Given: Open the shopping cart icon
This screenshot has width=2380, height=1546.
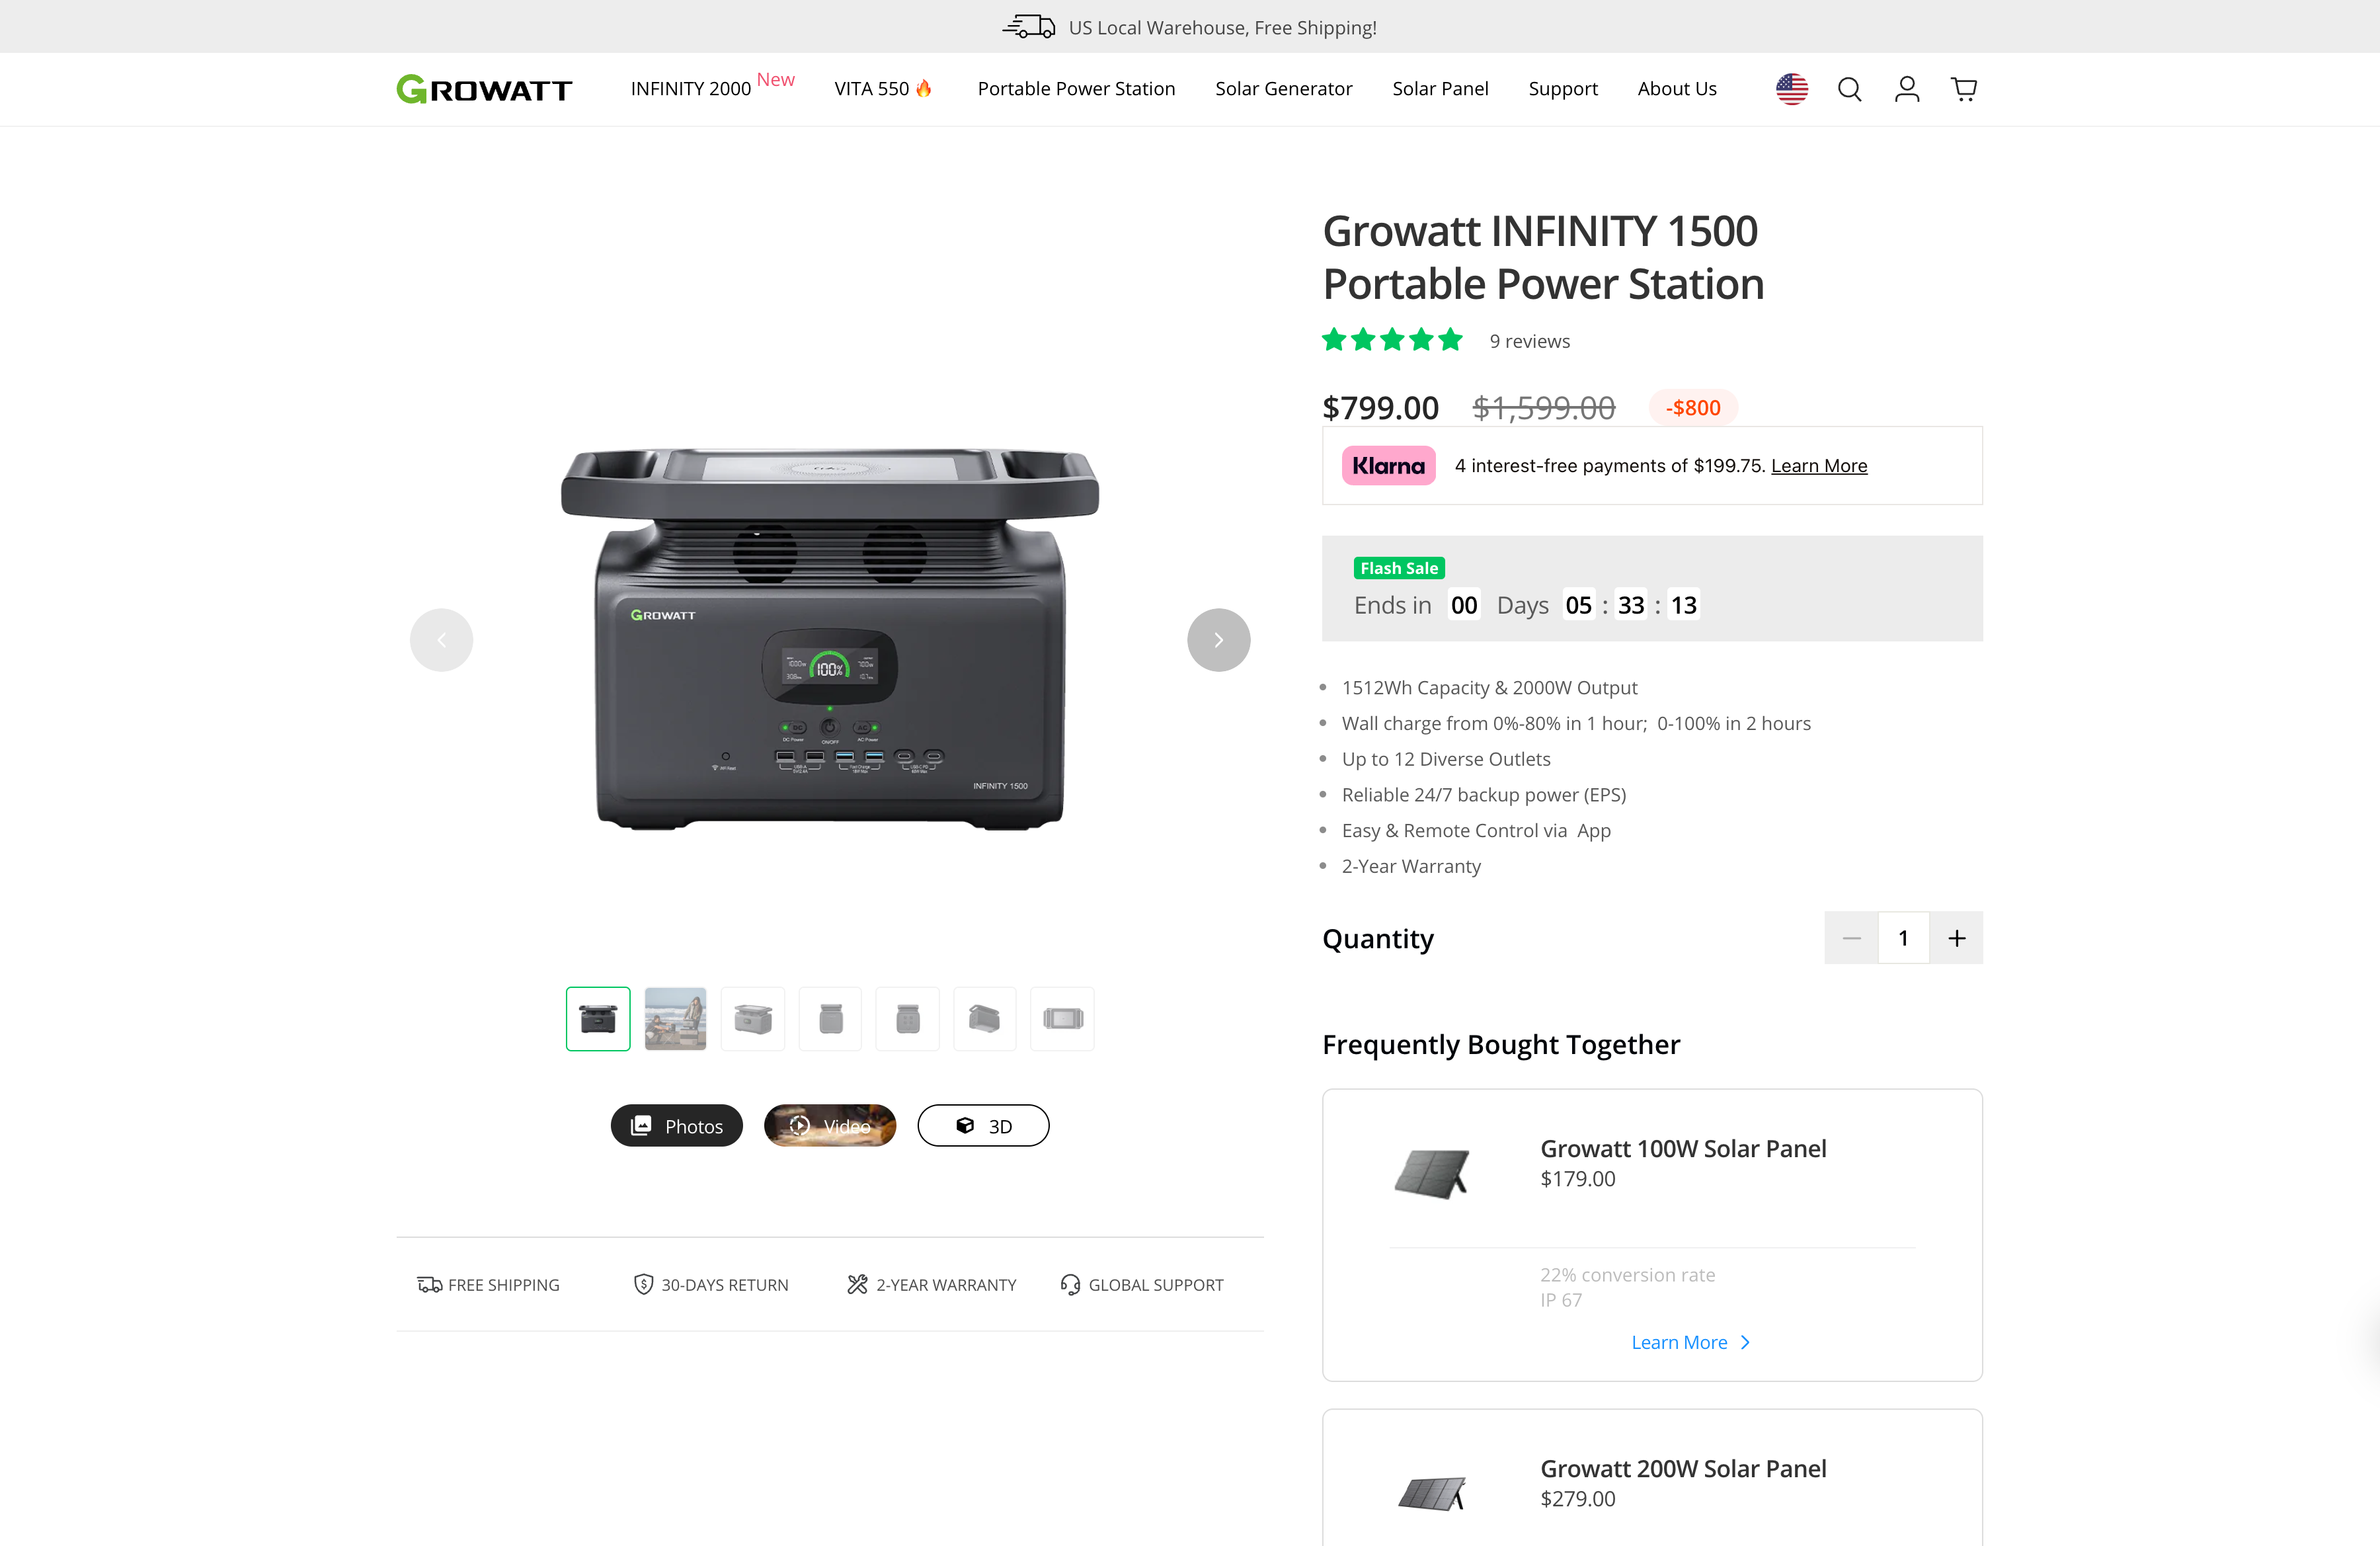Looking at the screenshot, I should pos(1963,90).
